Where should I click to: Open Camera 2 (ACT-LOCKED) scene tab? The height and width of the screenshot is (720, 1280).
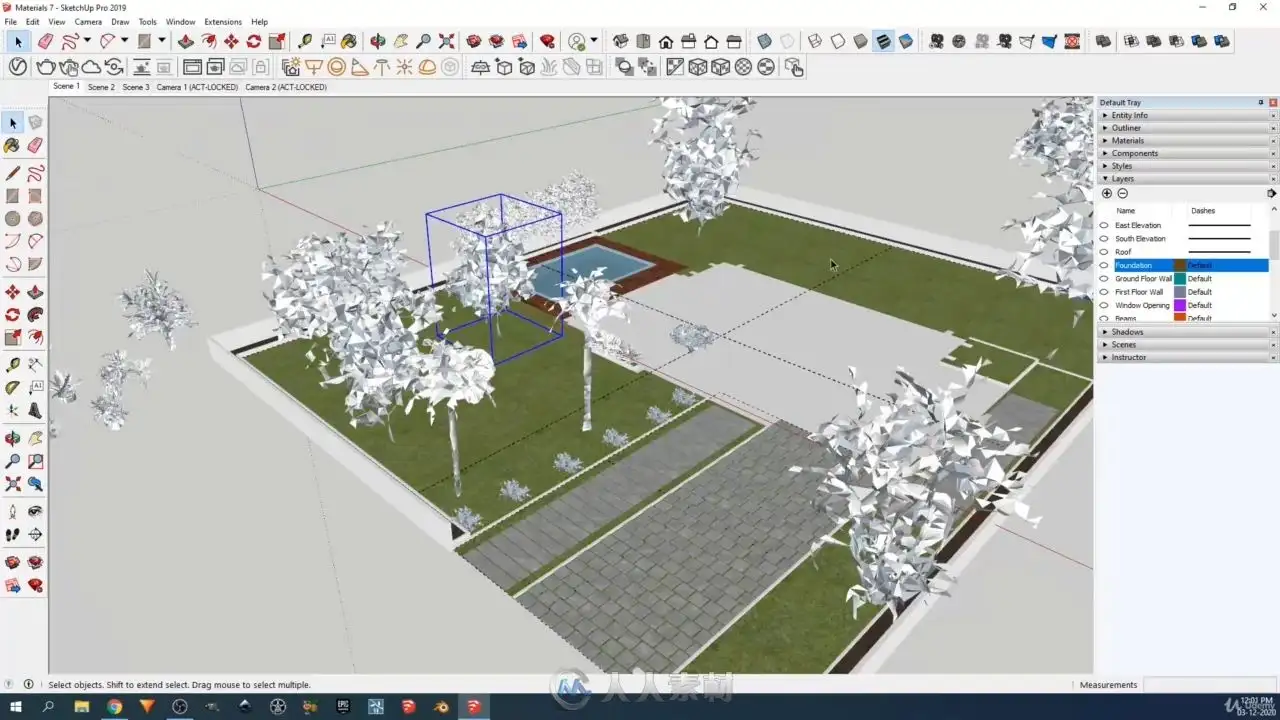(286, 87)
